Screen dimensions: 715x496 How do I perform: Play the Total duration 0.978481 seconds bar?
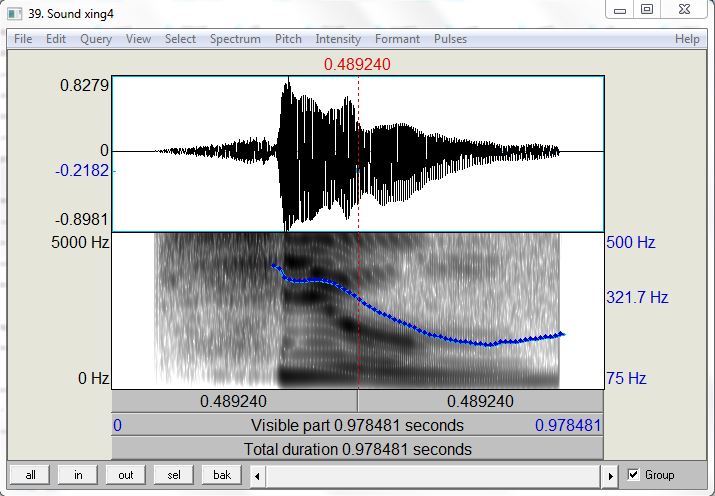(x=358, y=449)
